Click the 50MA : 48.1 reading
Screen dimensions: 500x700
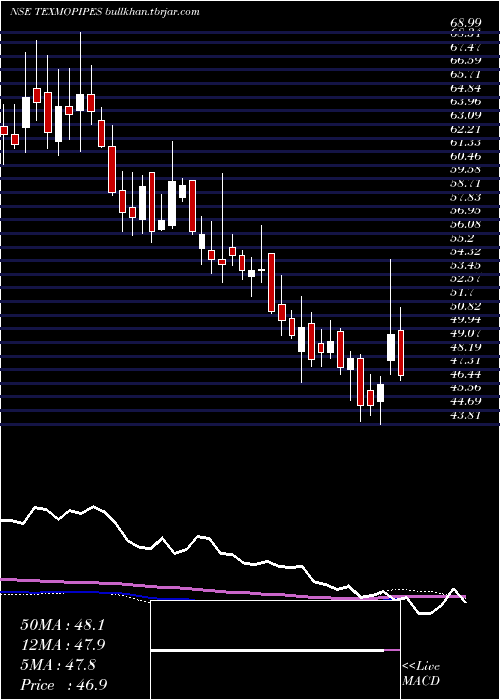coord(62,625)
